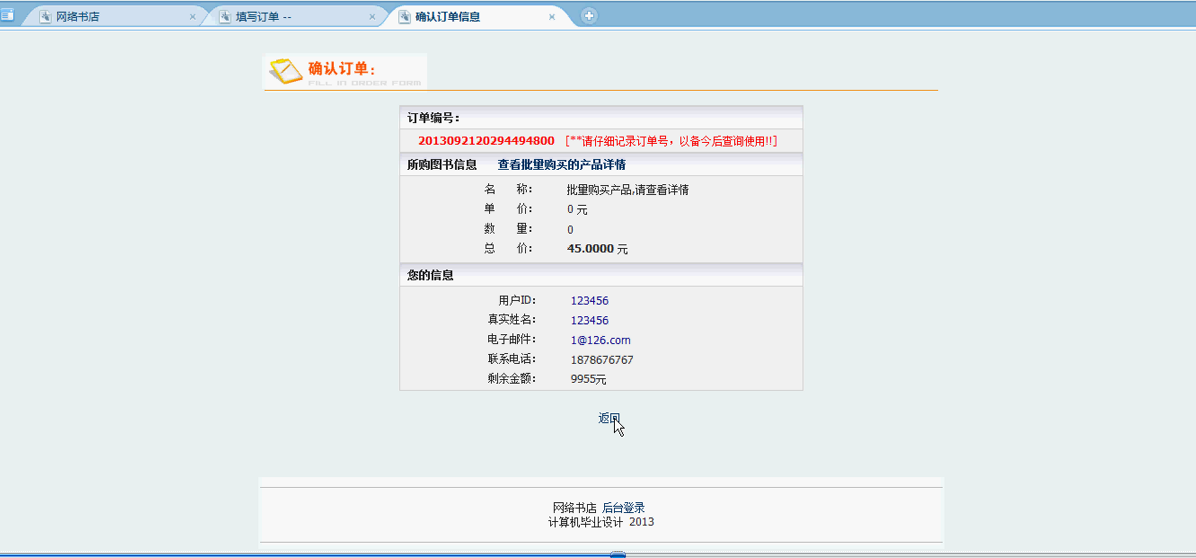Click the page icon on 填写订单 tab
1196x558 pixels.
click(225, 16)
